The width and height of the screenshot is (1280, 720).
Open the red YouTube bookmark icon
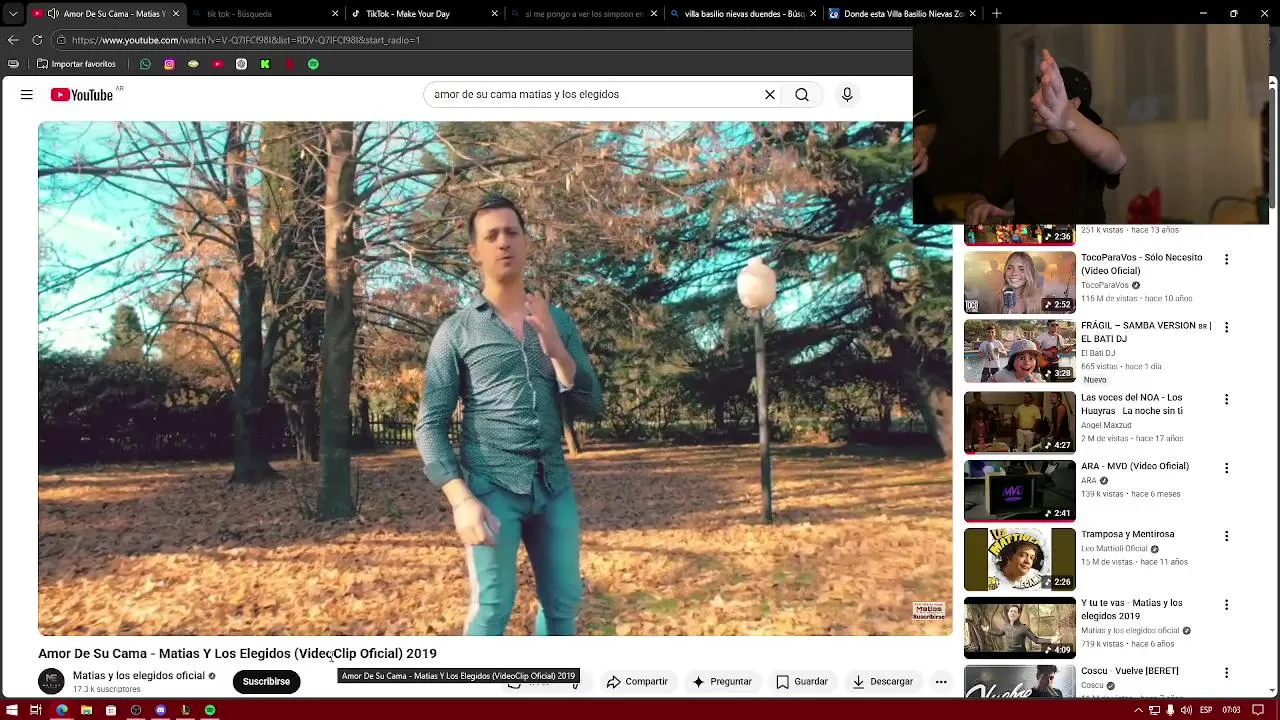tap(217, 64)
